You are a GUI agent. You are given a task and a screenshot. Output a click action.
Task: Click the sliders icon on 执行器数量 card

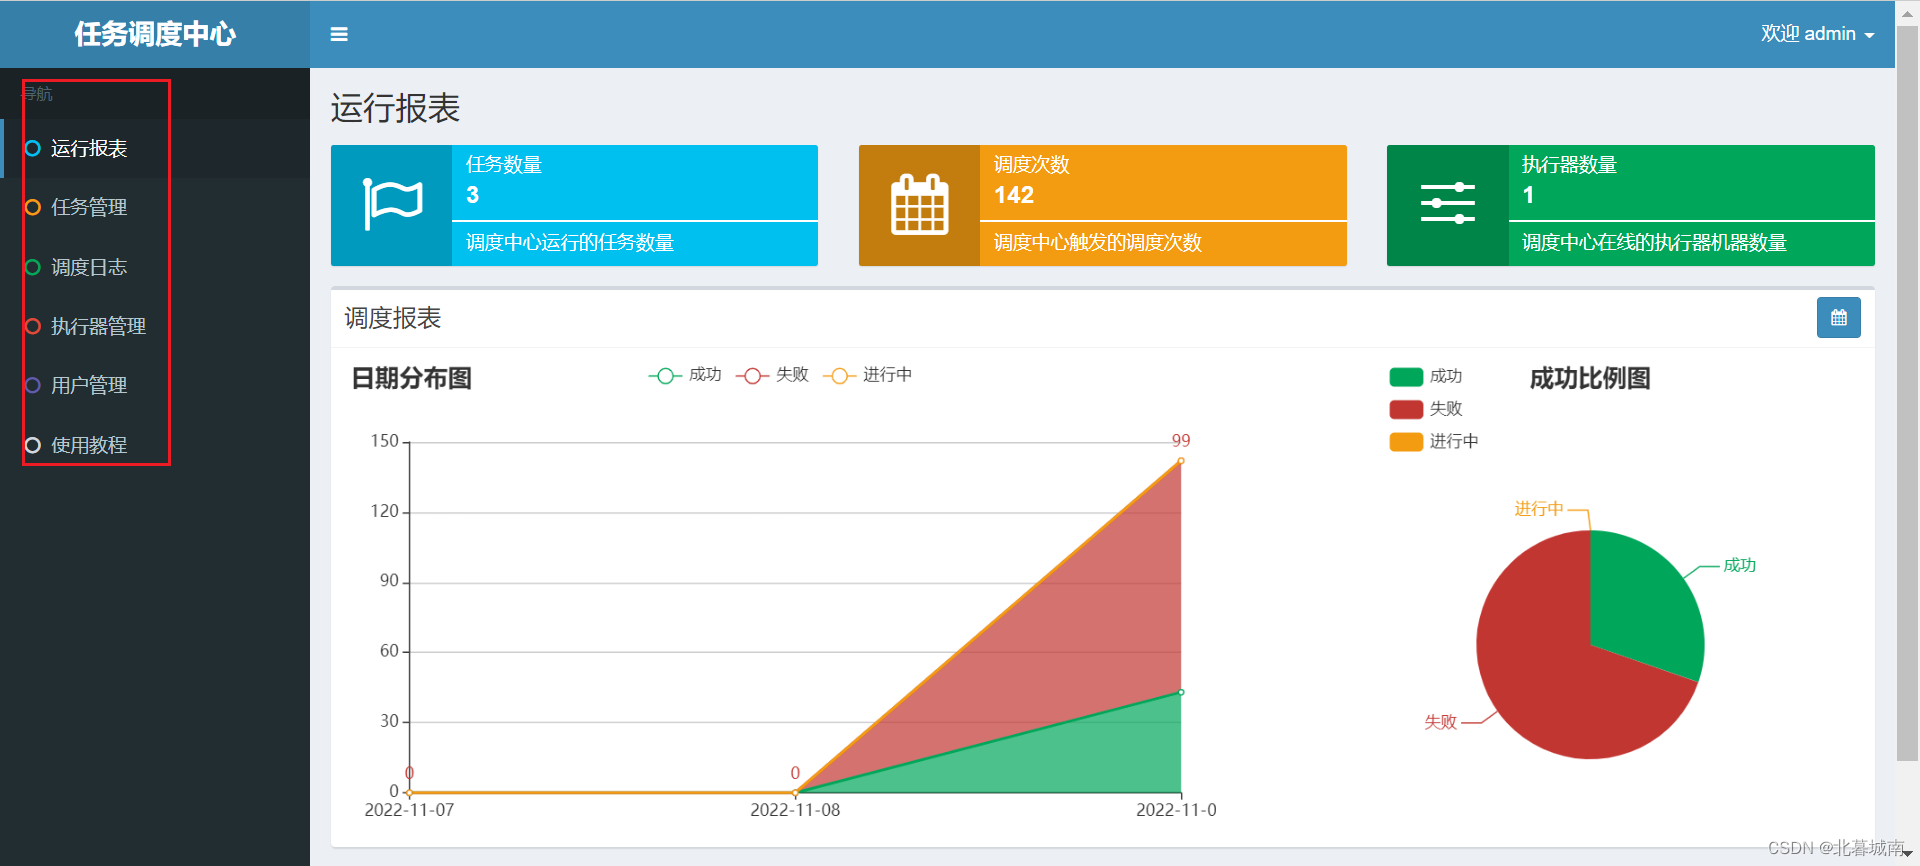pos(1448,204)
